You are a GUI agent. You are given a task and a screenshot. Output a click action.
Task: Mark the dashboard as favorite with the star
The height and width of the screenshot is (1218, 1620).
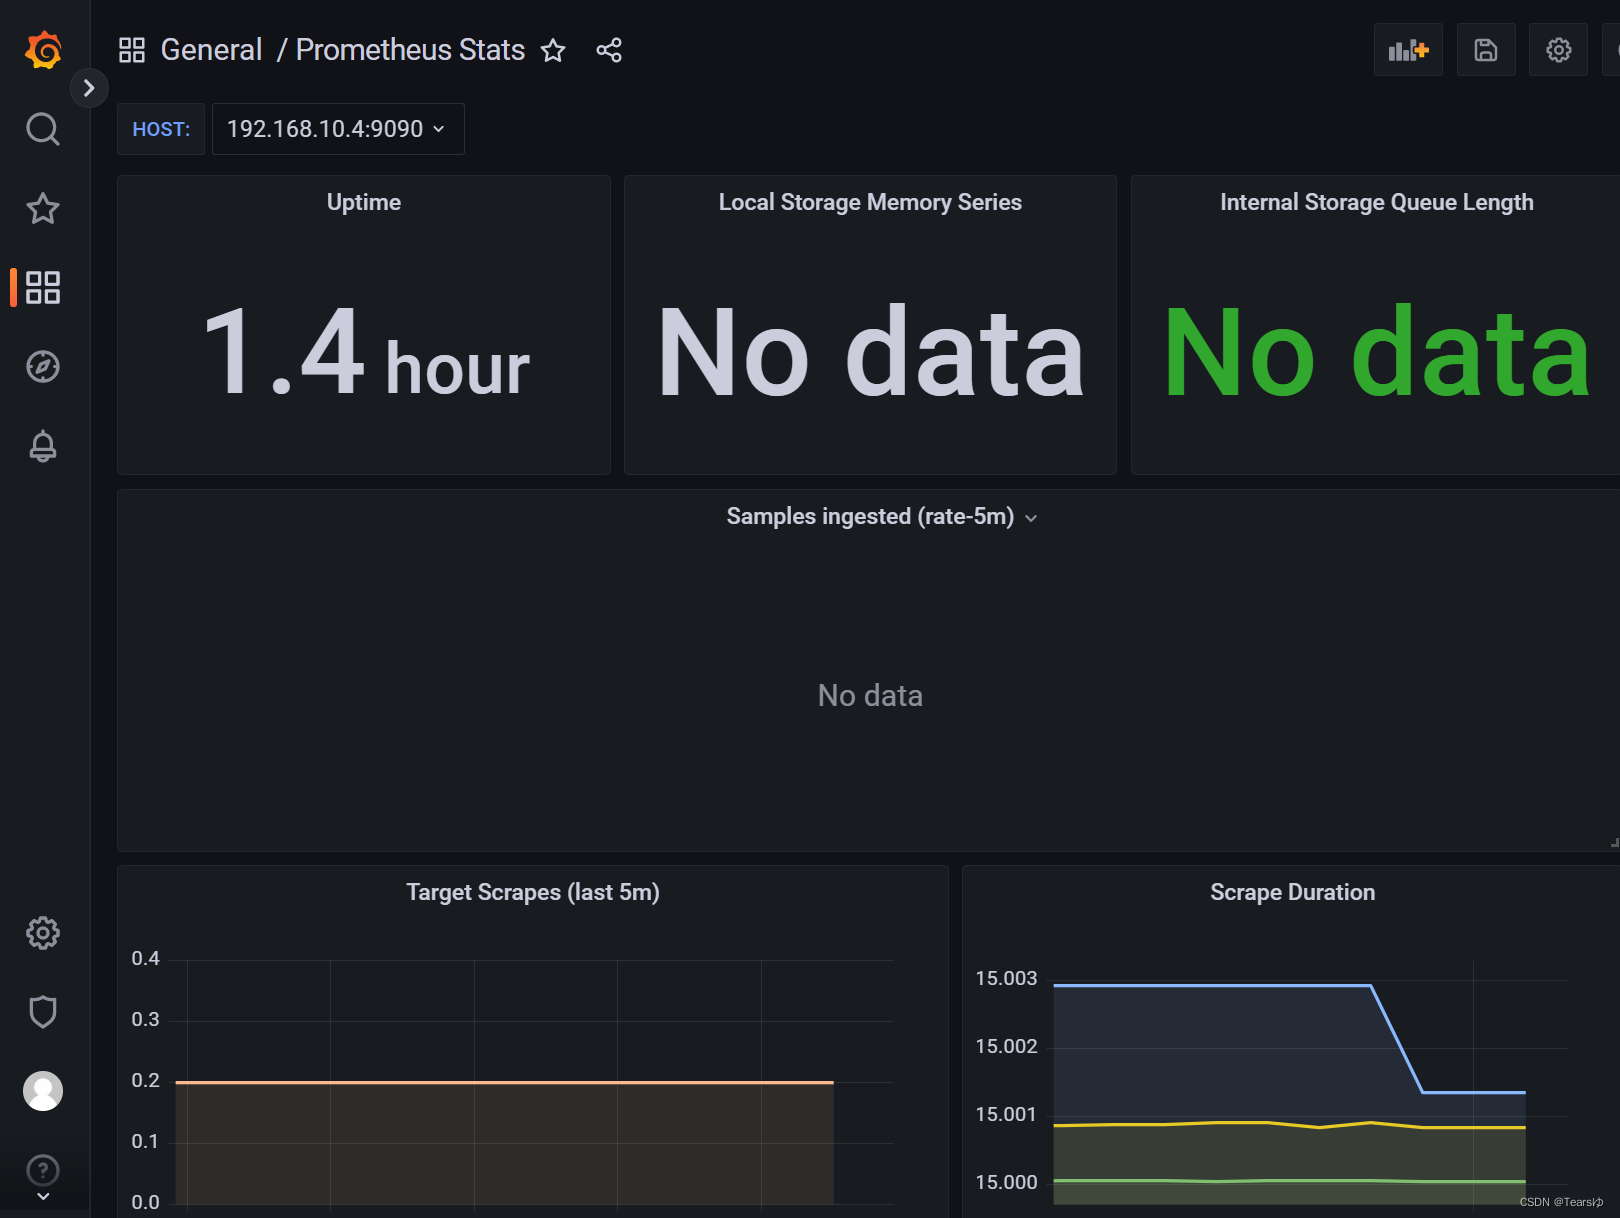click(x=553, y=50)
